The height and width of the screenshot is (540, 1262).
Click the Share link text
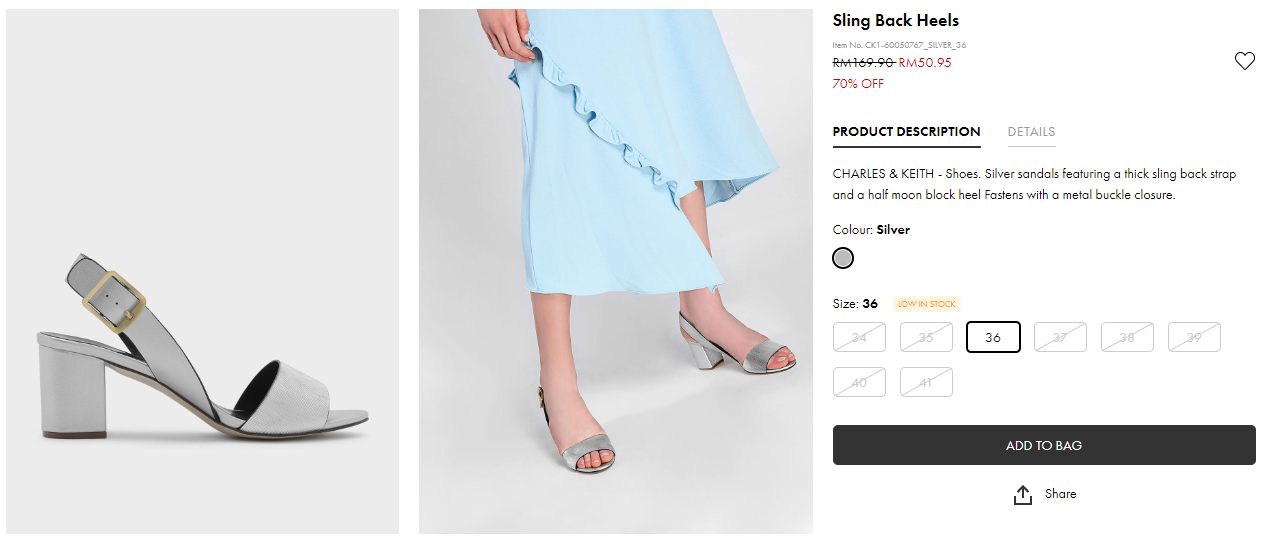click(1060, 494)
